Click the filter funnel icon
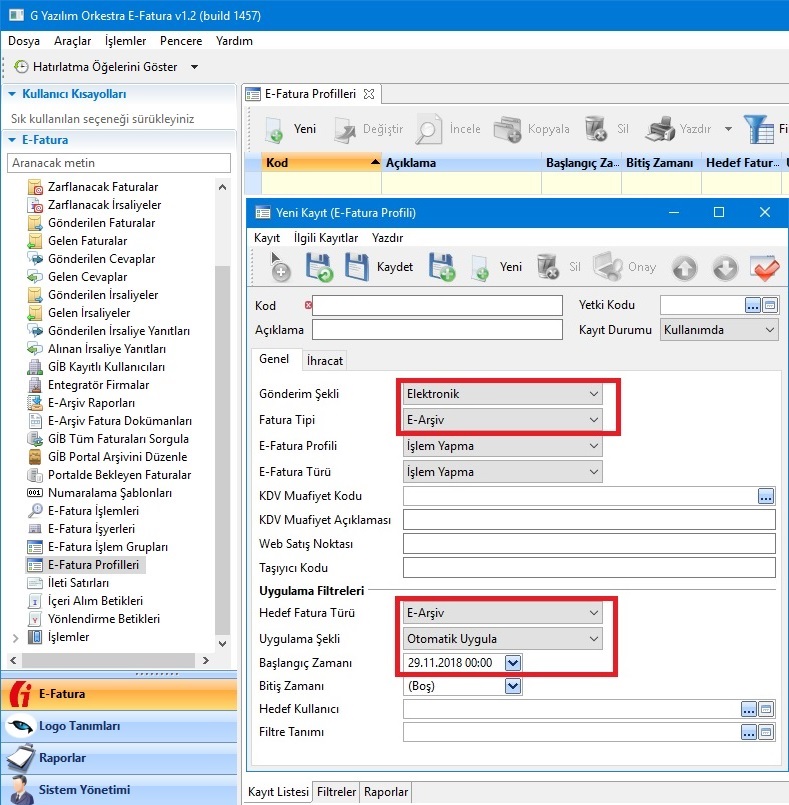The image size is (789, 805). [x=759, y=129]
